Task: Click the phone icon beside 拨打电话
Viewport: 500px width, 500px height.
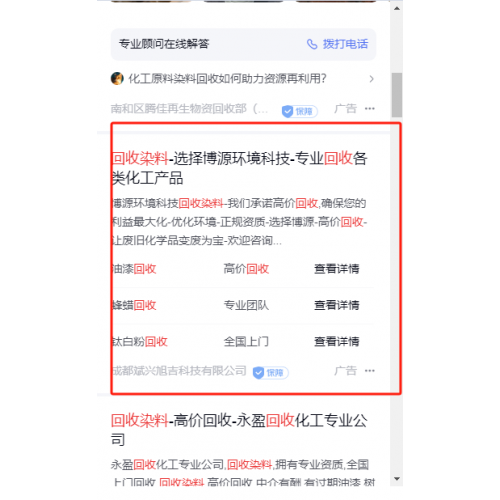Action: click(x=312, y=44)
